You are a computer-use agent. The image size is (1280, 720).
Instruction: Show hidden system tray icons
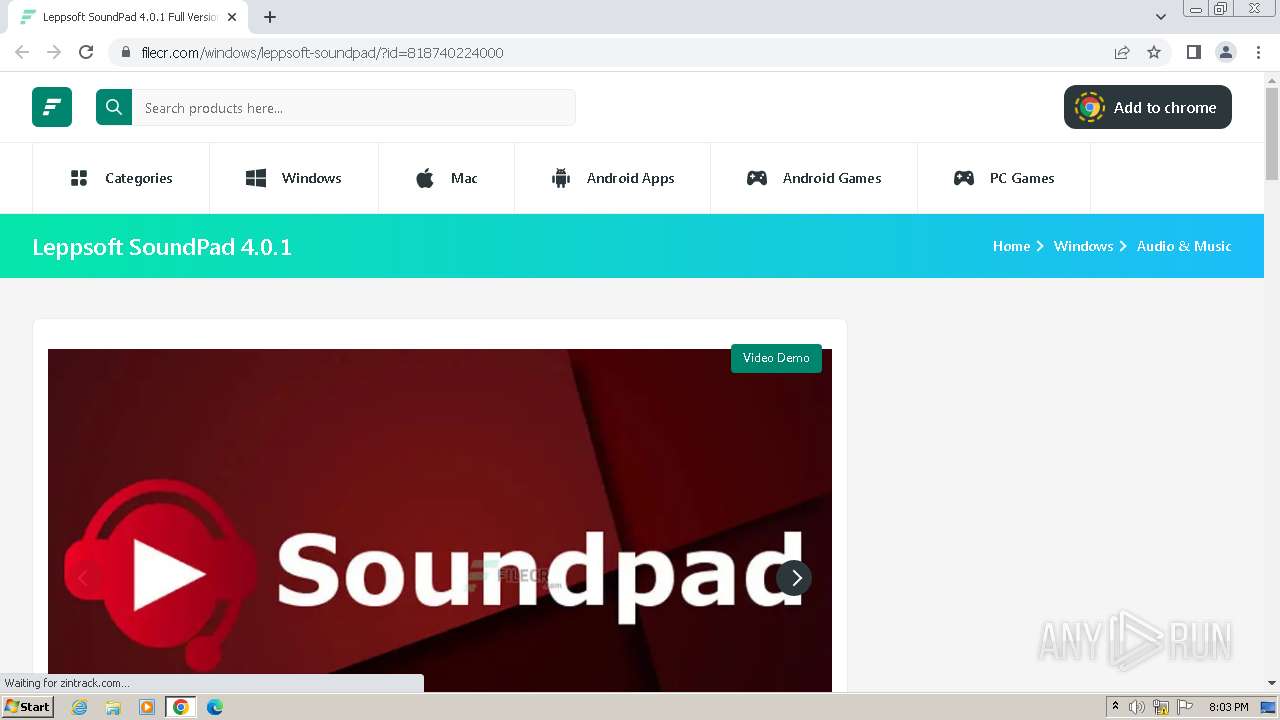coord(1115,707)
